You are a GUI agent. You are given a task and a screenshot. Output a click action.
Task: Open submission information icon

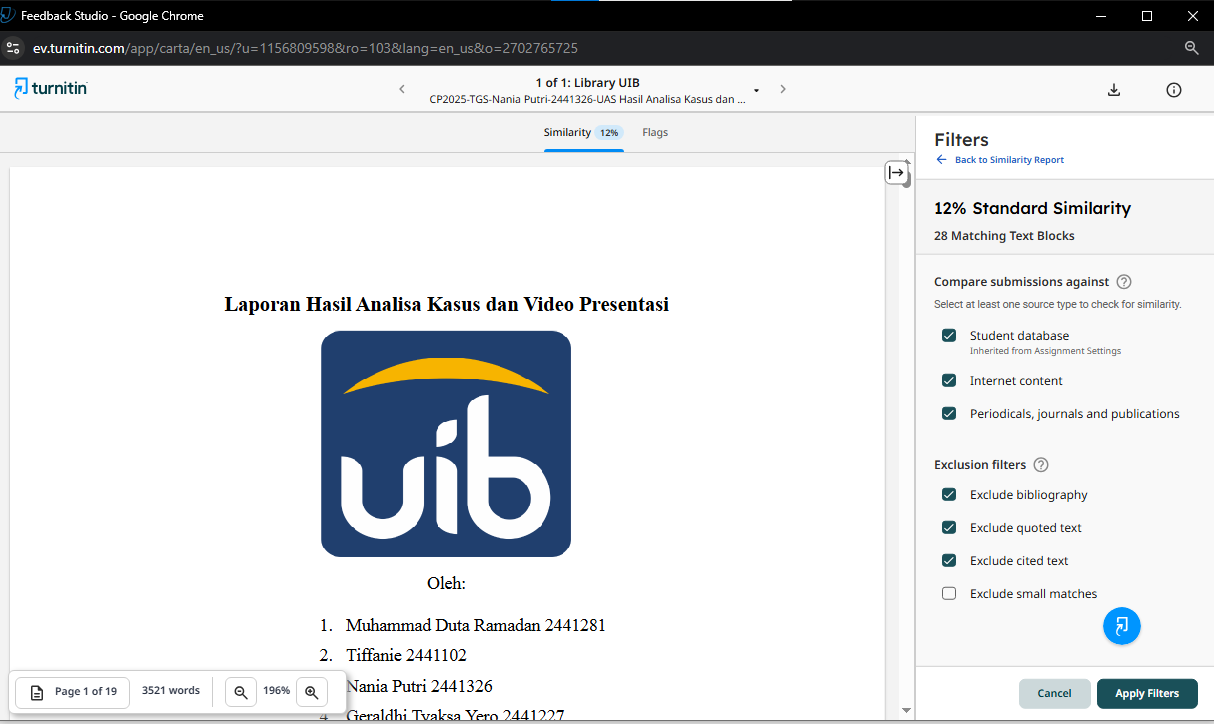(1174, 90)
